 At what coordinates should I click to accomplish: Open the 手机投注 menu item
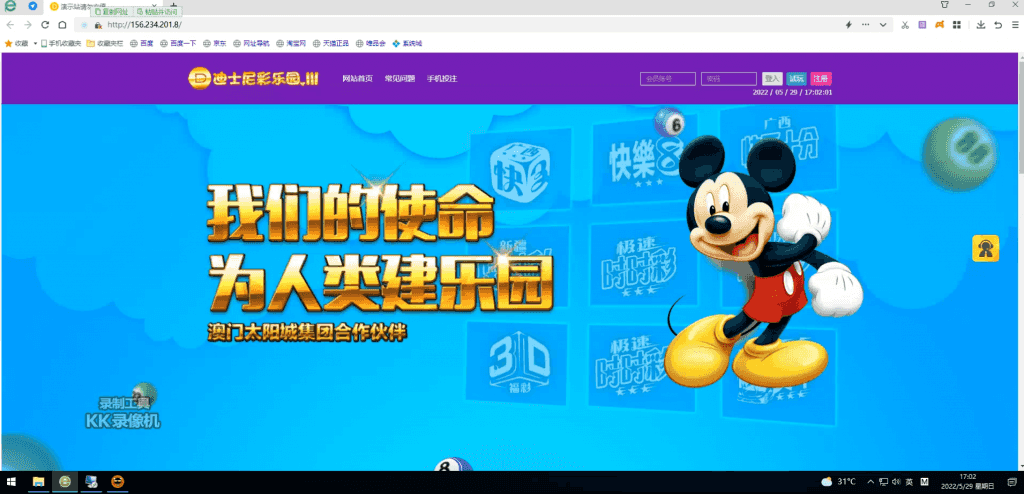coord(442,78)
